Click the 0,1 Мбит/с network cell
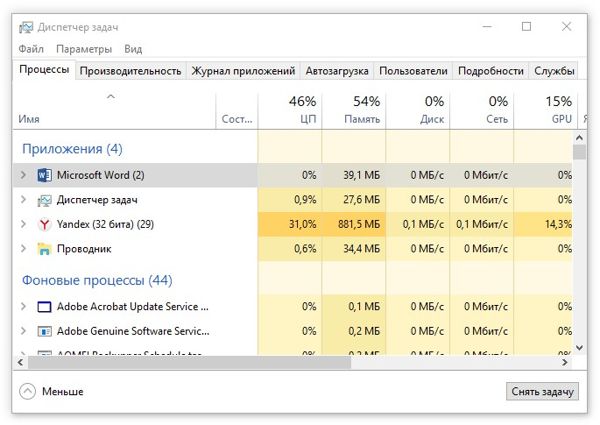600x425 pixels. [x=482, y=224]
